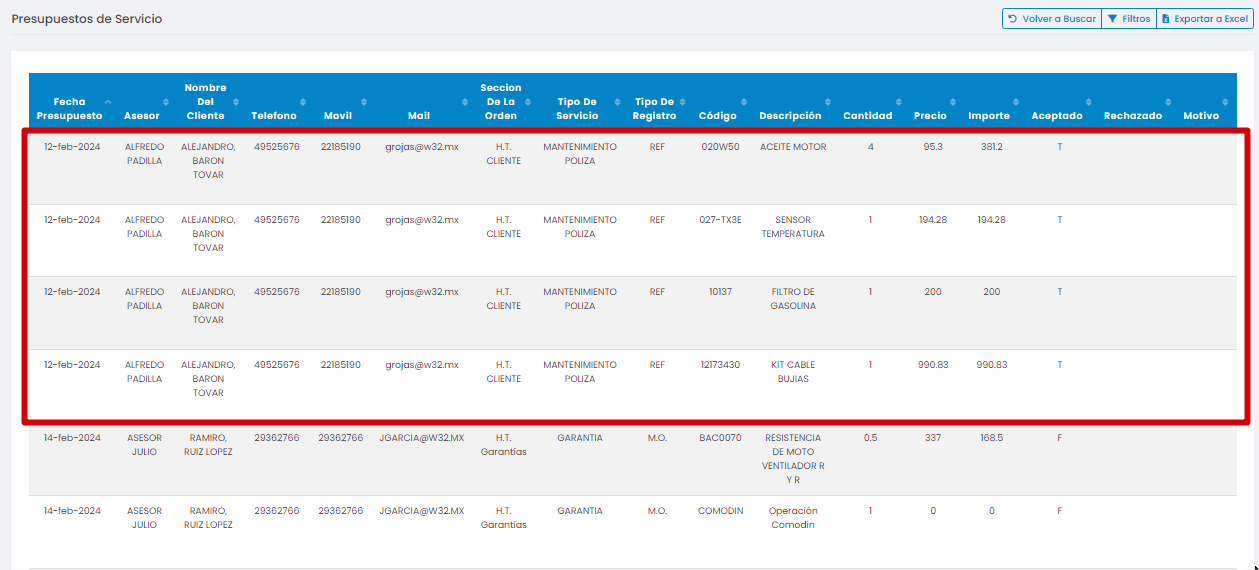
Task: Click code cell 027-TX3E
Action: [720, 220]
